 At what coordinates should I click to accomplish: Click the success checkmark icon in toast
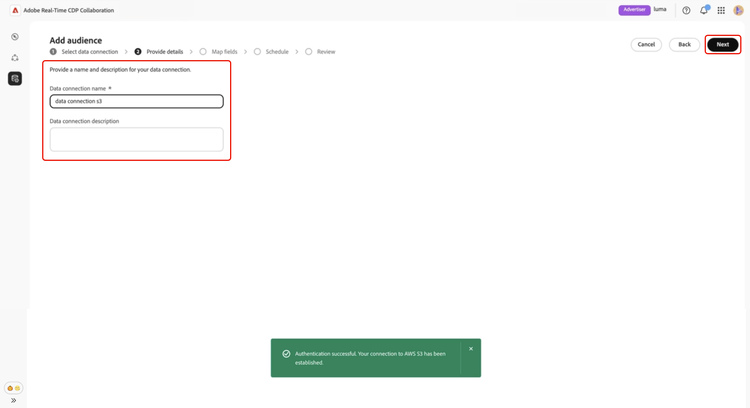point(286,354)
